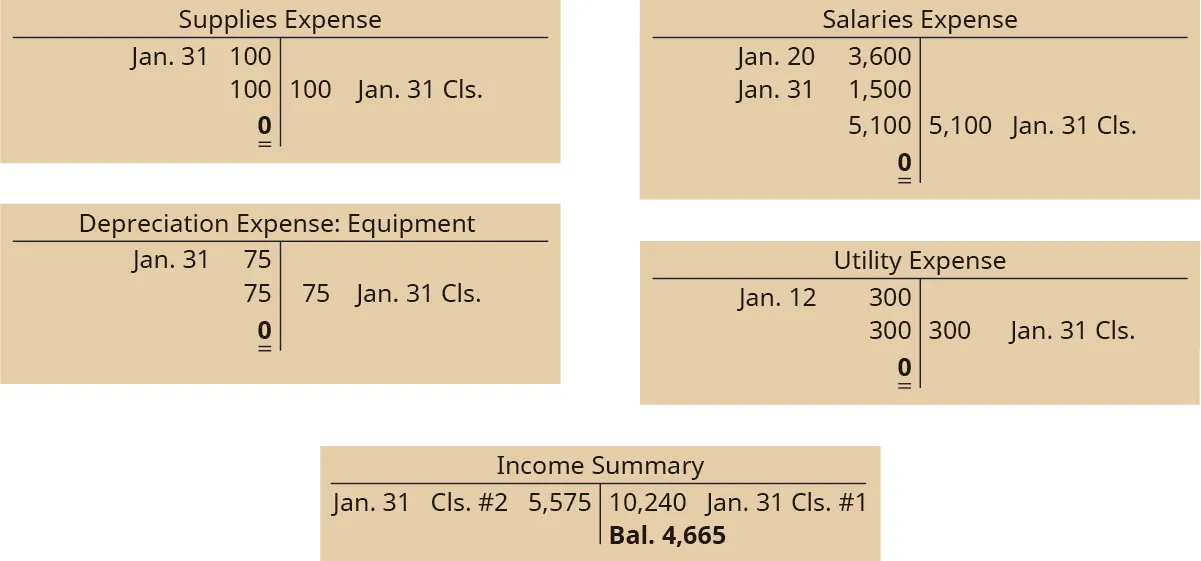Click the 3,600 Jan. 20 salaries debit

[879, 57]
